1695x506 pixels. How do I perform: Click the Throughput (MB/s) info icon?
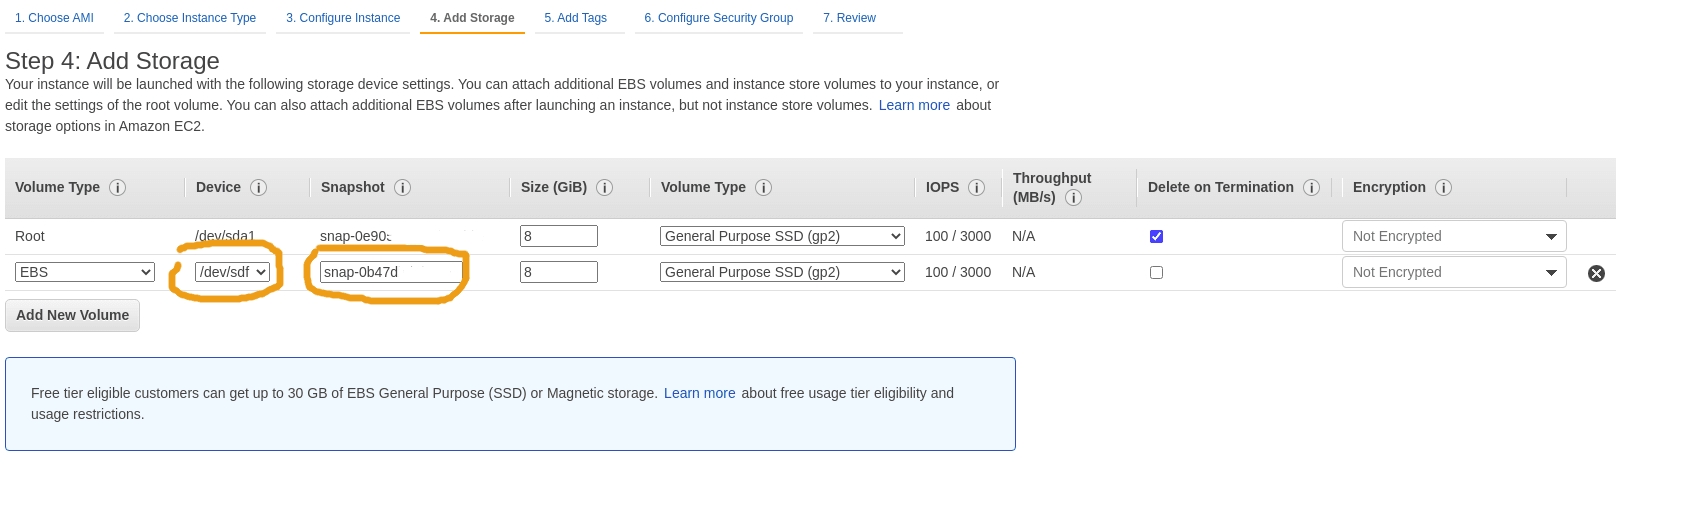[1073, 197]
